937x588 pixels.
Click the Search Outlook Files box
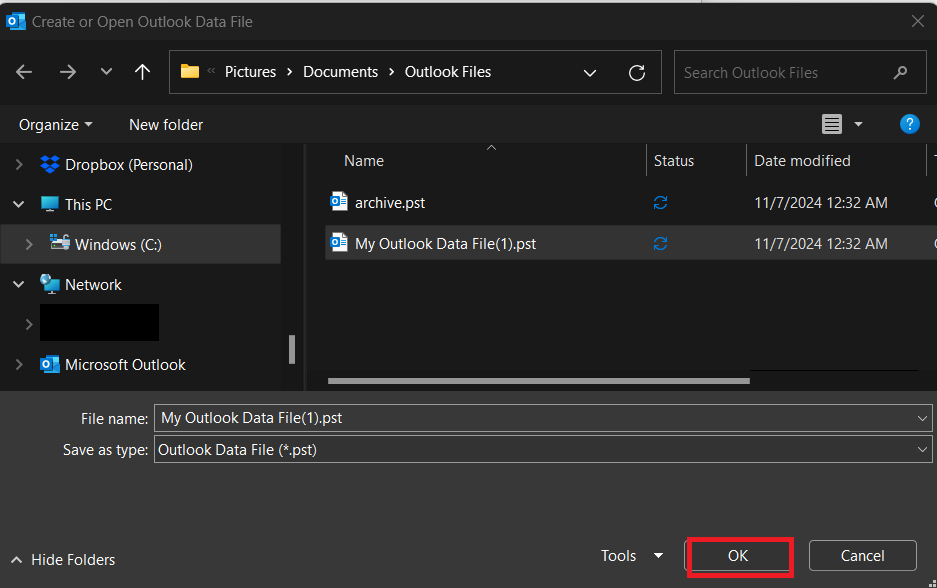[800, 72]
